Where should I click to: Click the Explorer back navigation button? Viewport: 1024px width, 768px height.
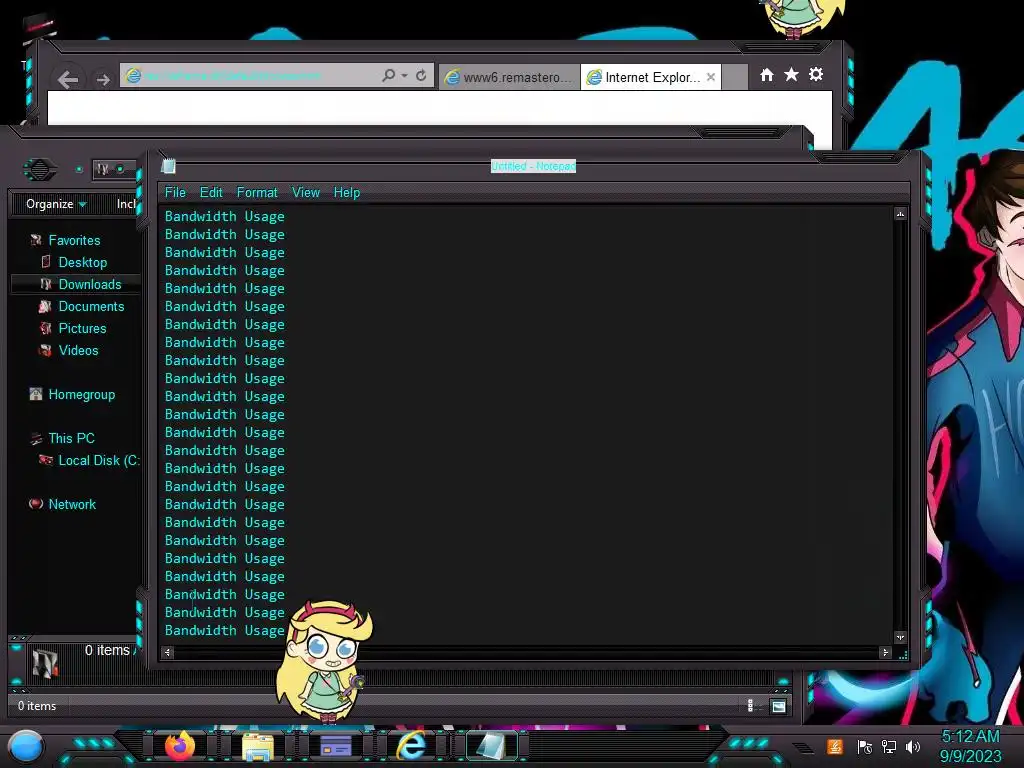(40, 170)
